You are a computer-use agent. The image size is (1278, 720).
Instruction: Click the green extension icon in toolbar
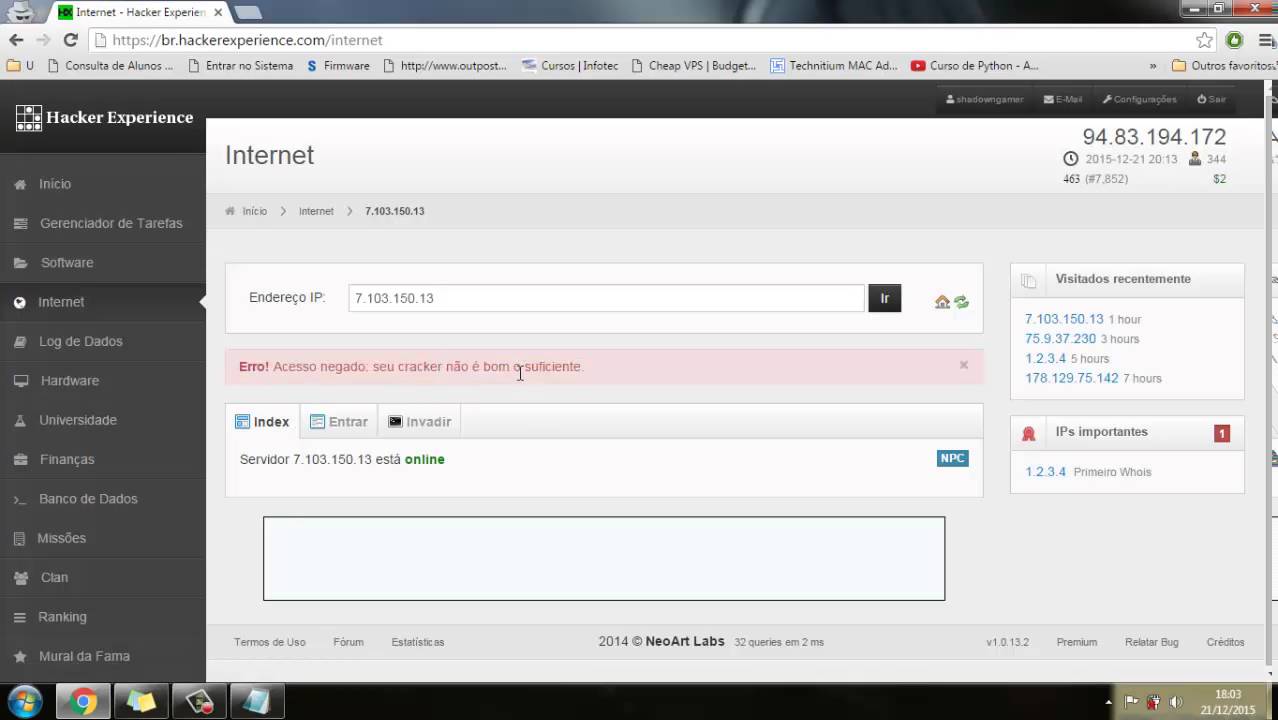pos(1235,40)
